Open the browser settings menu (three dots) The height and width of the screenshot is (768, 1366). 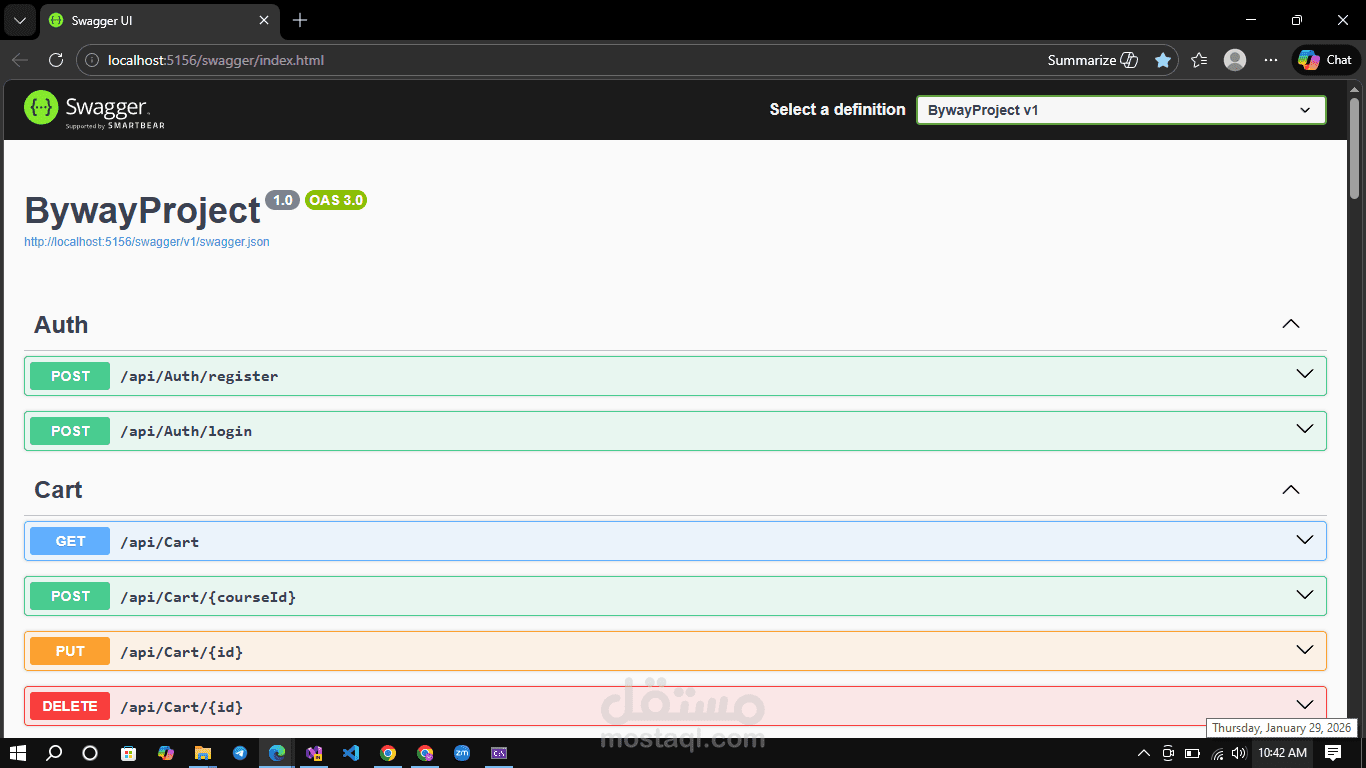[x=1270, y=60]
